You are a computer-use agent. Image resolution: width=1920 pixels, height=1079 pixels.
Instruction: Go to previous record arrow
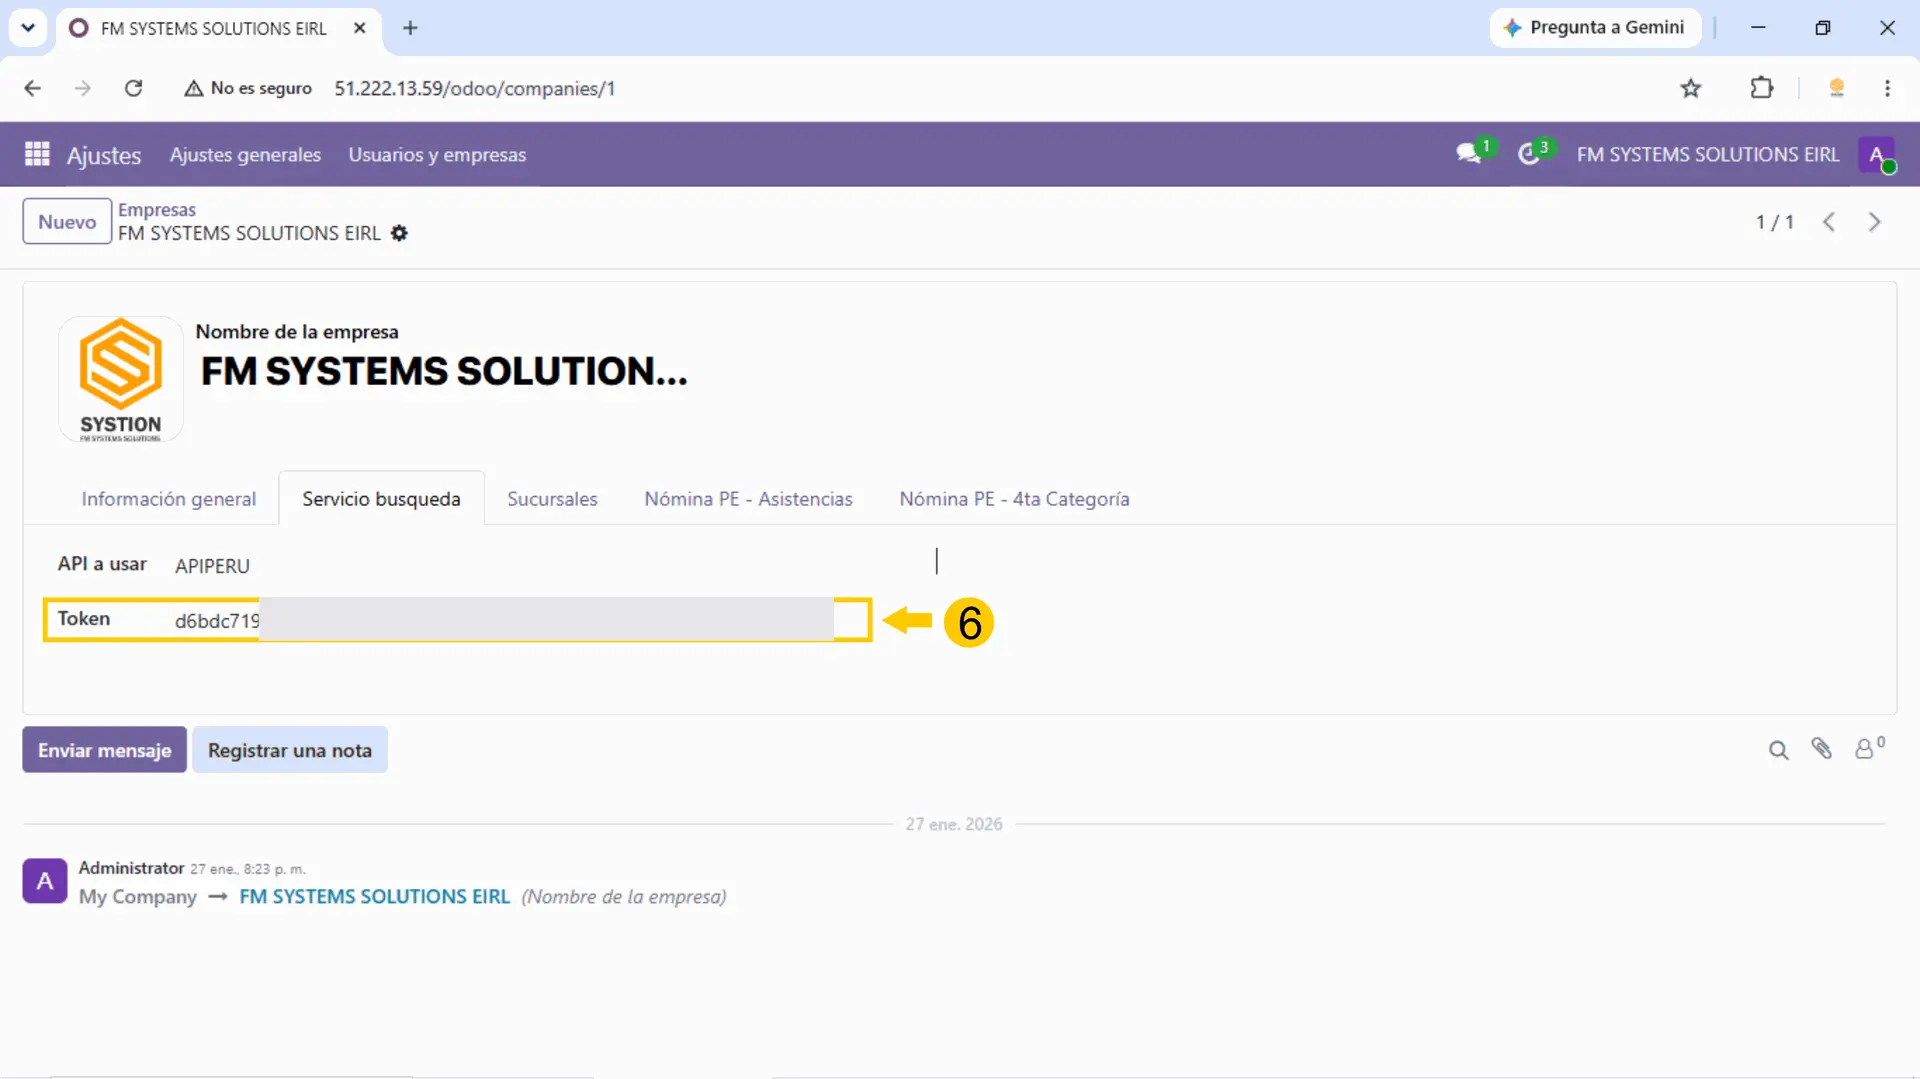1828,222
